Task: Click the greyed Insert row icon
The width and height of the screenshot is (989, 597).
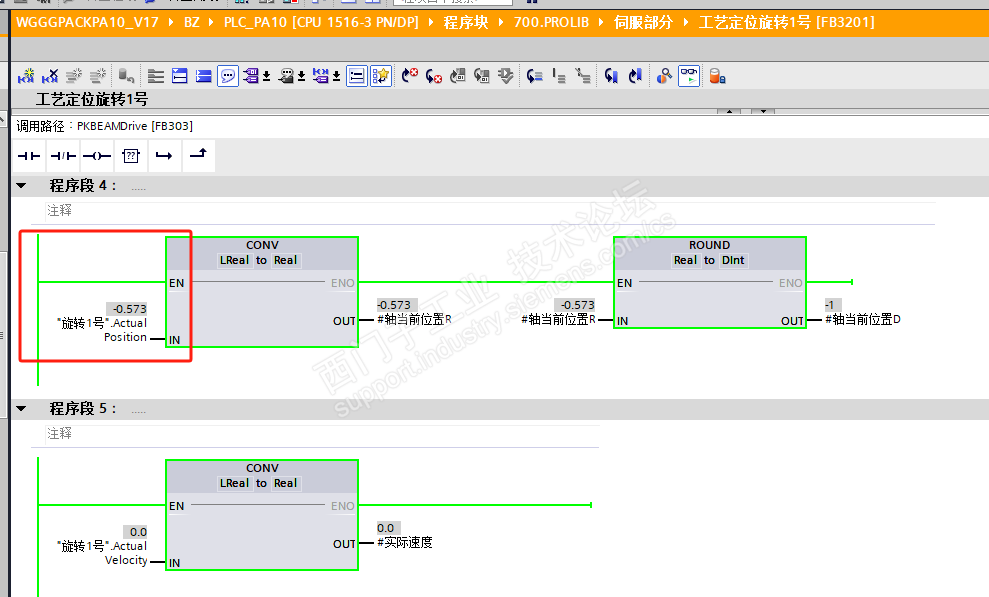Action: [74, 76]
